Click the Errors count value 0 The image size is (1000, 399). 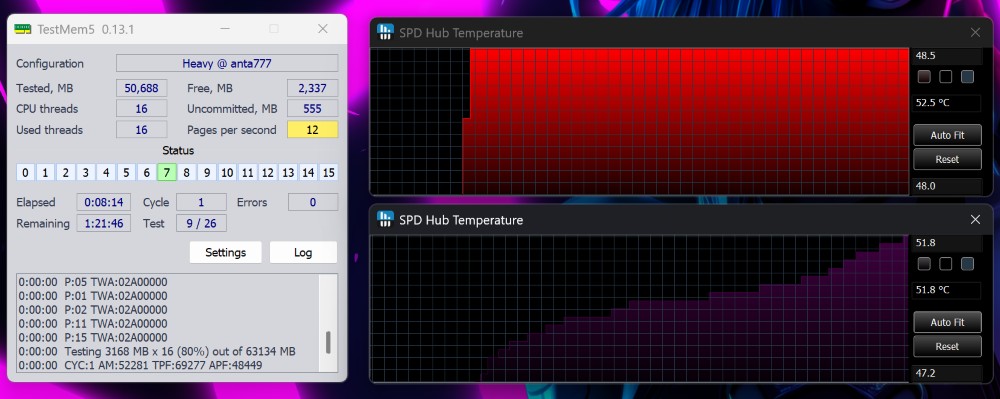click(x=313, y=202)
